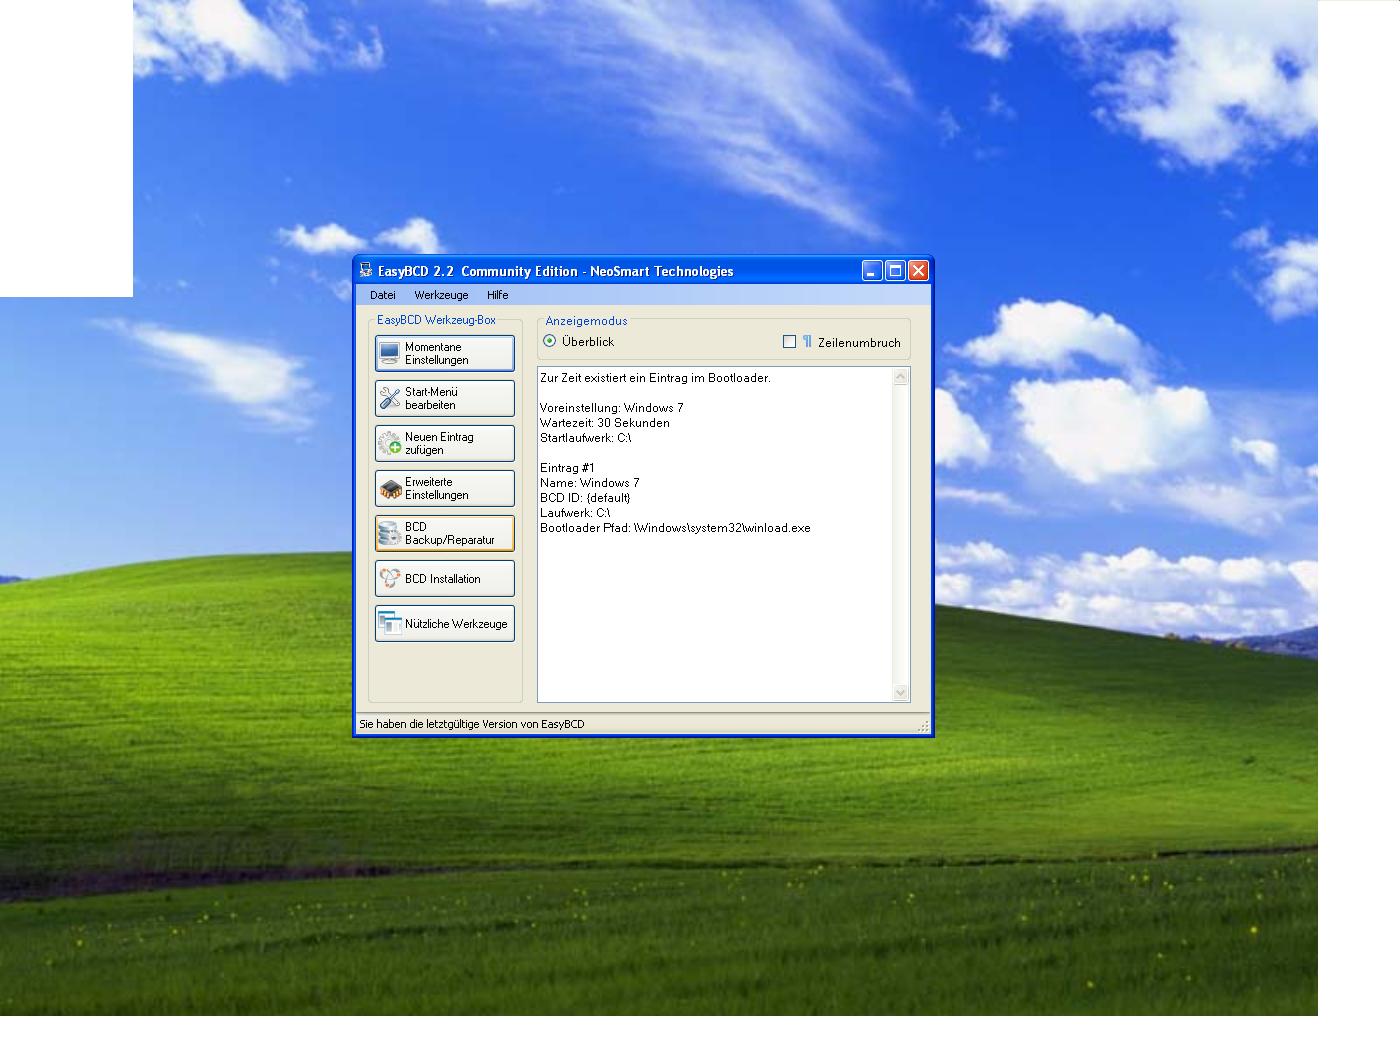The width and height of the screenshot is (1400, 1050).
Task: Click the EasyBCD icon in the title bar
Action: tap(366, 270)
